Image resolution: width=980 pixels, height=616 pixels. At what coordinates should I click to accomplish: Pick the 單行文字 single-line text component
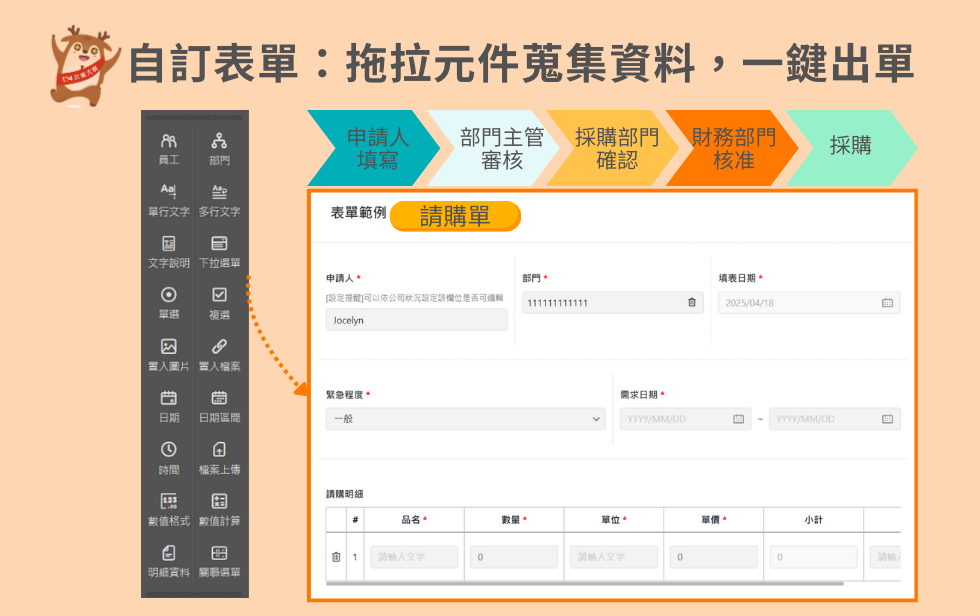(169, 200)
